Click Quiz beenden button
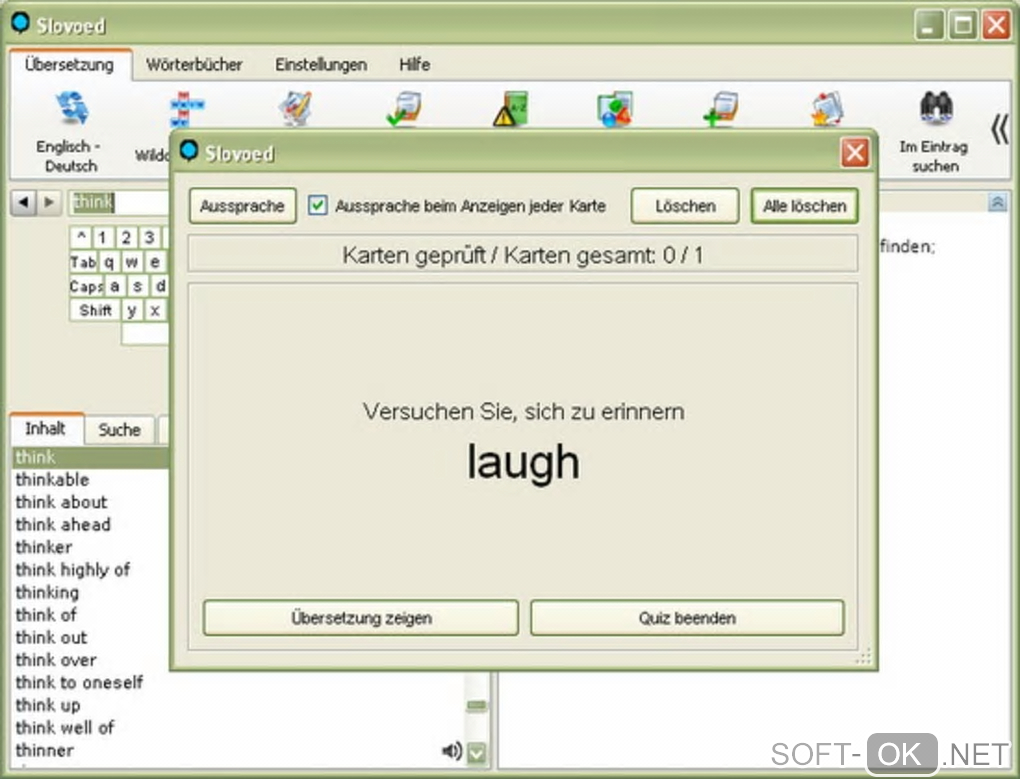Viewport: 1020px width, 779px height. (x=687, y=618)
